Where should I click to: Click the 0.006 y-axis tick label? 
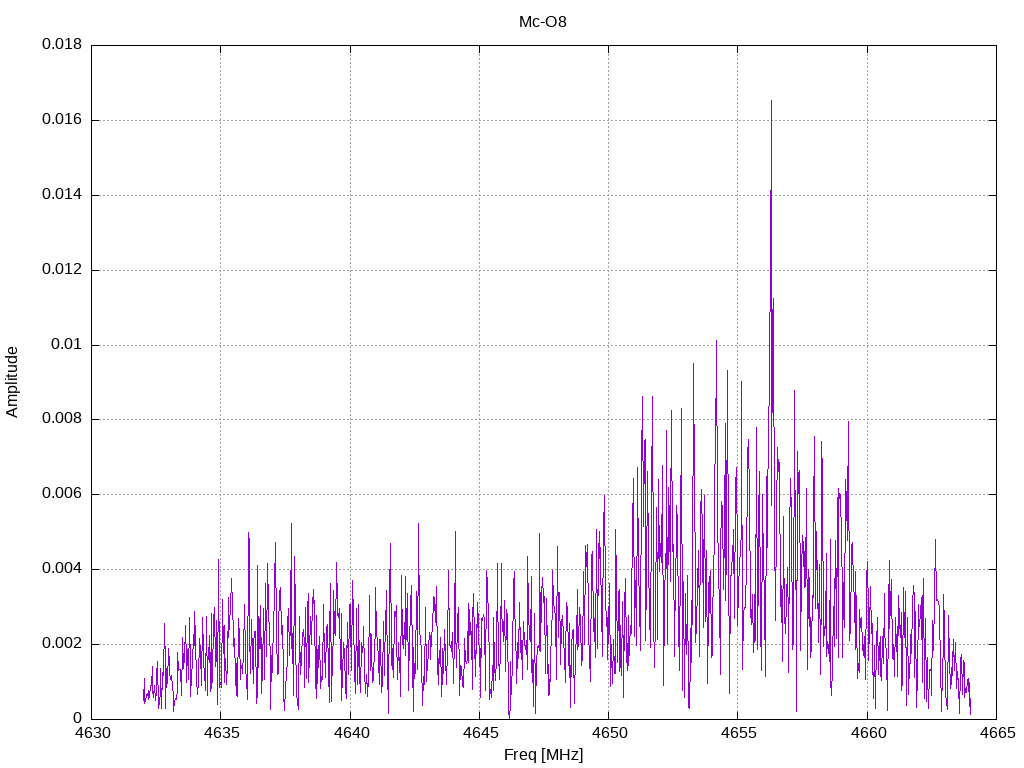[61, 494]
